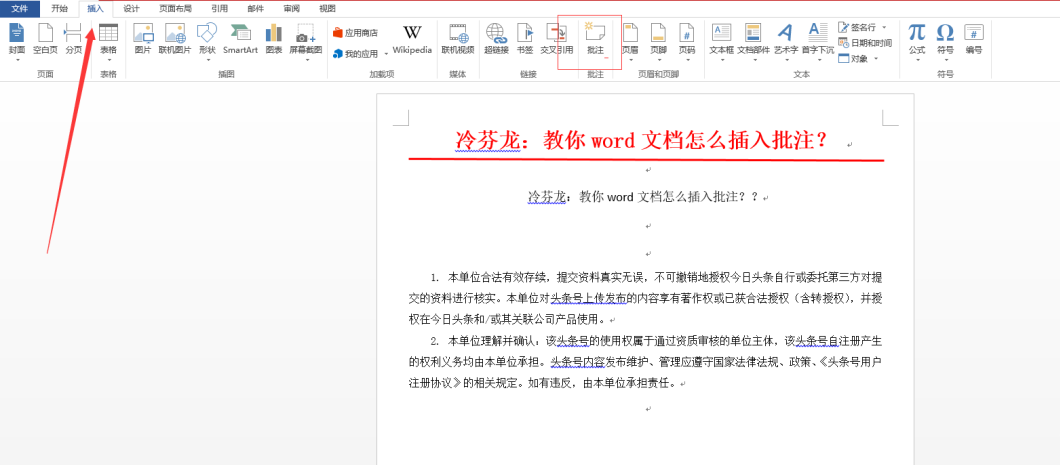1060x465 pixels.
Task: Switch to the 视图 view tab
Action: point(327,9)
